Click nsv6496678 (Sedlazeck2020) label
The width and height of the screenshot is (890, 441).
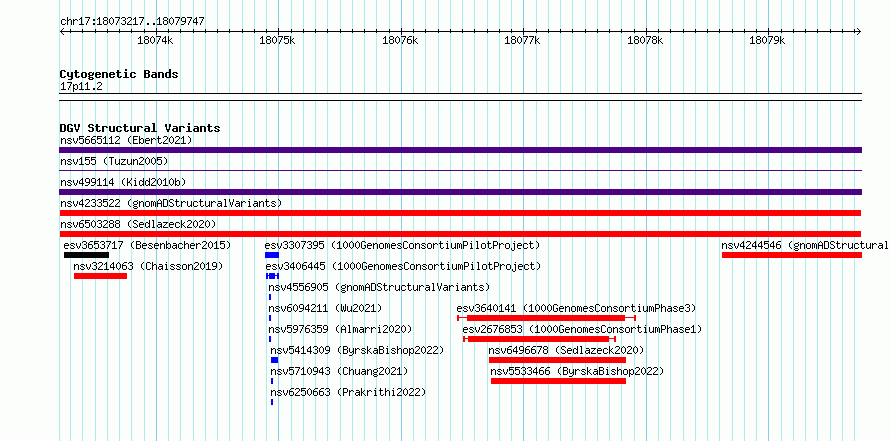[x=566, y=350]
